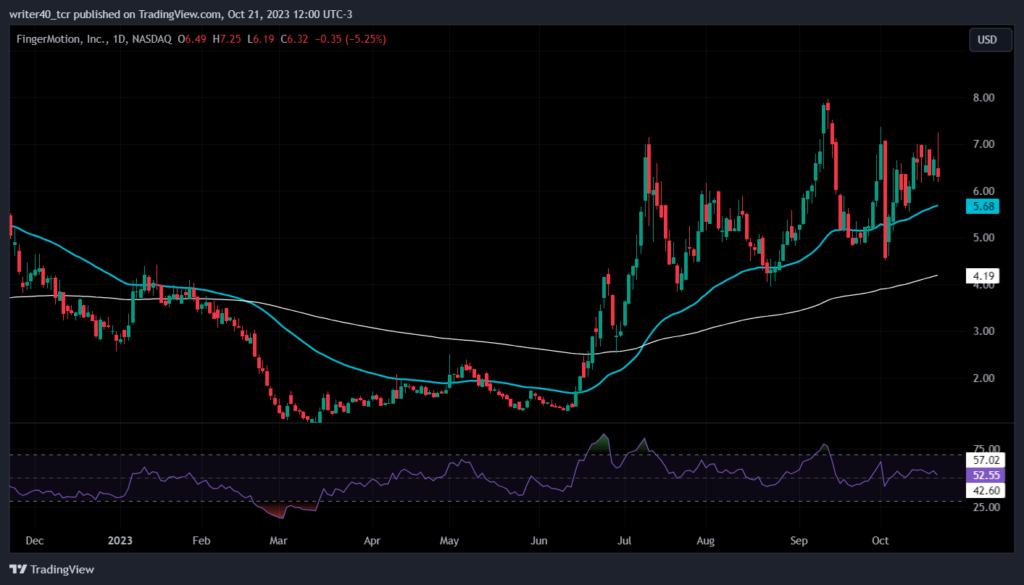
Task: Click the 2023 label on time axis
Action: [120, 541]
